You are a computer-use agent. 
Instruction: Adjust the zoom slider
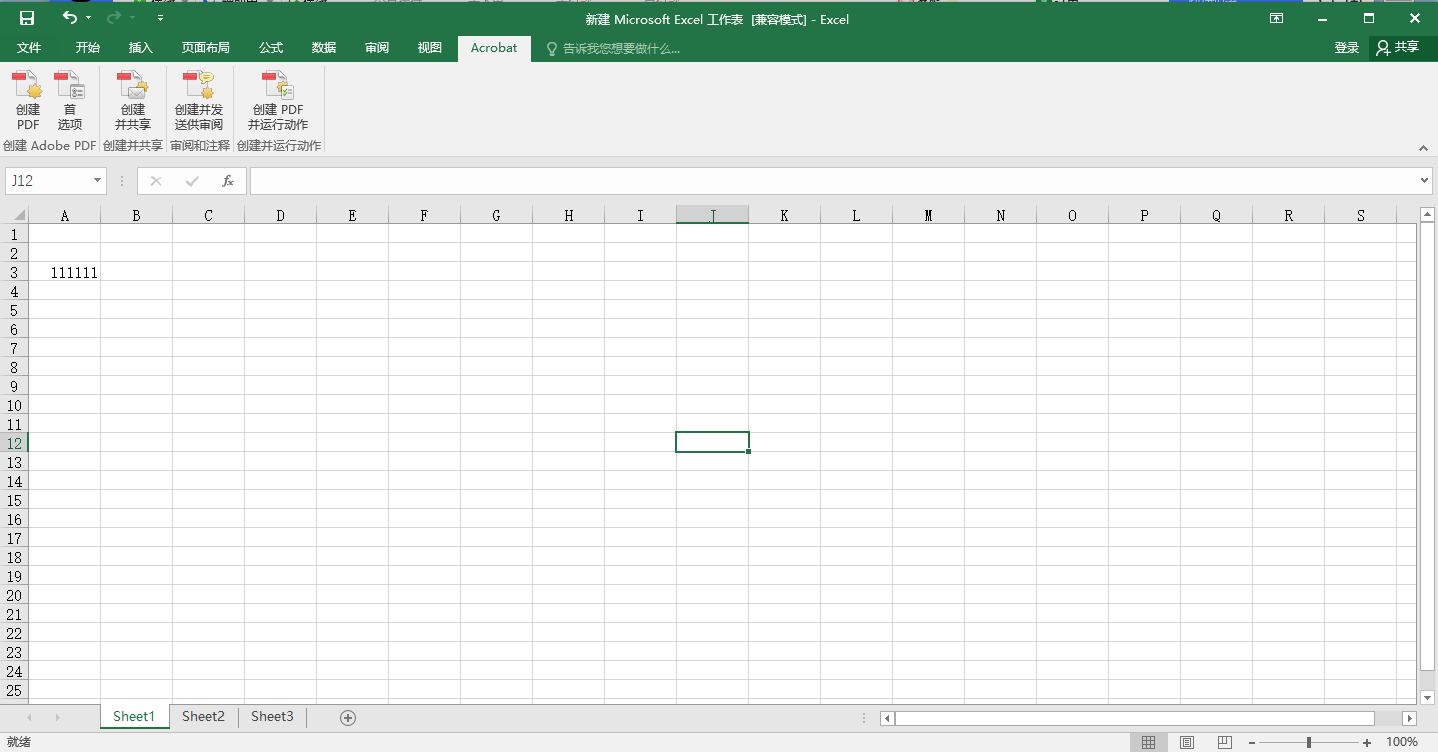pyautogui.click(x=1310, y=742)
